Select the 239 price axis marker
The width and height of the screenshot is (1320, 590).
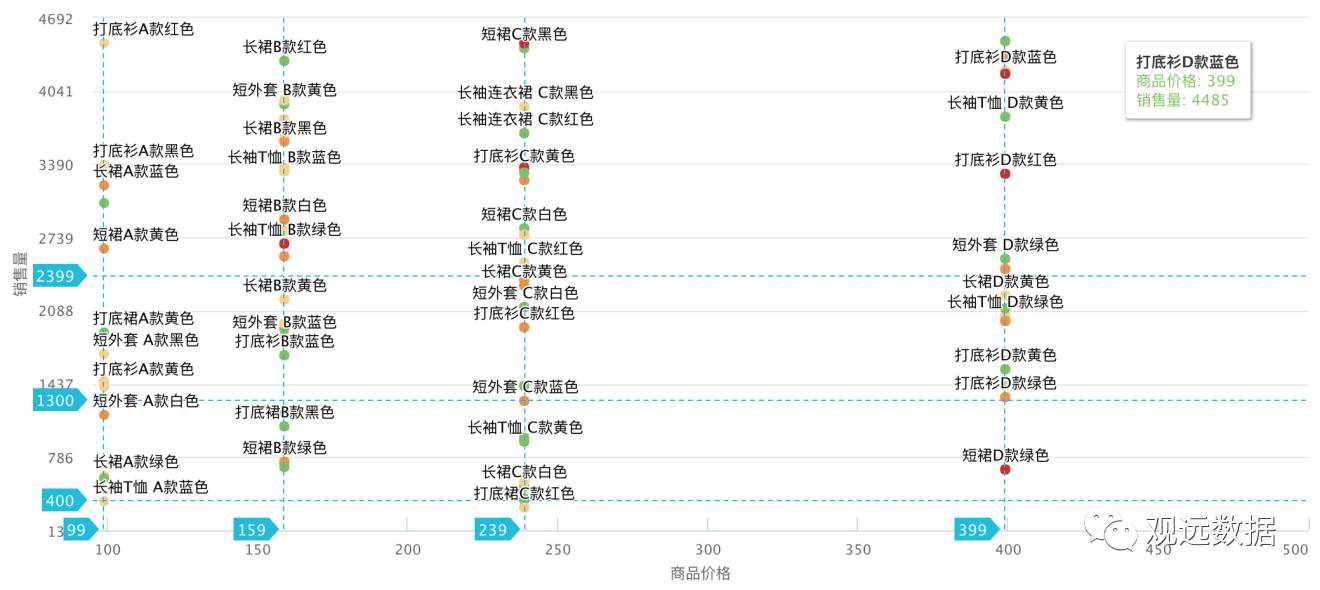496,530
